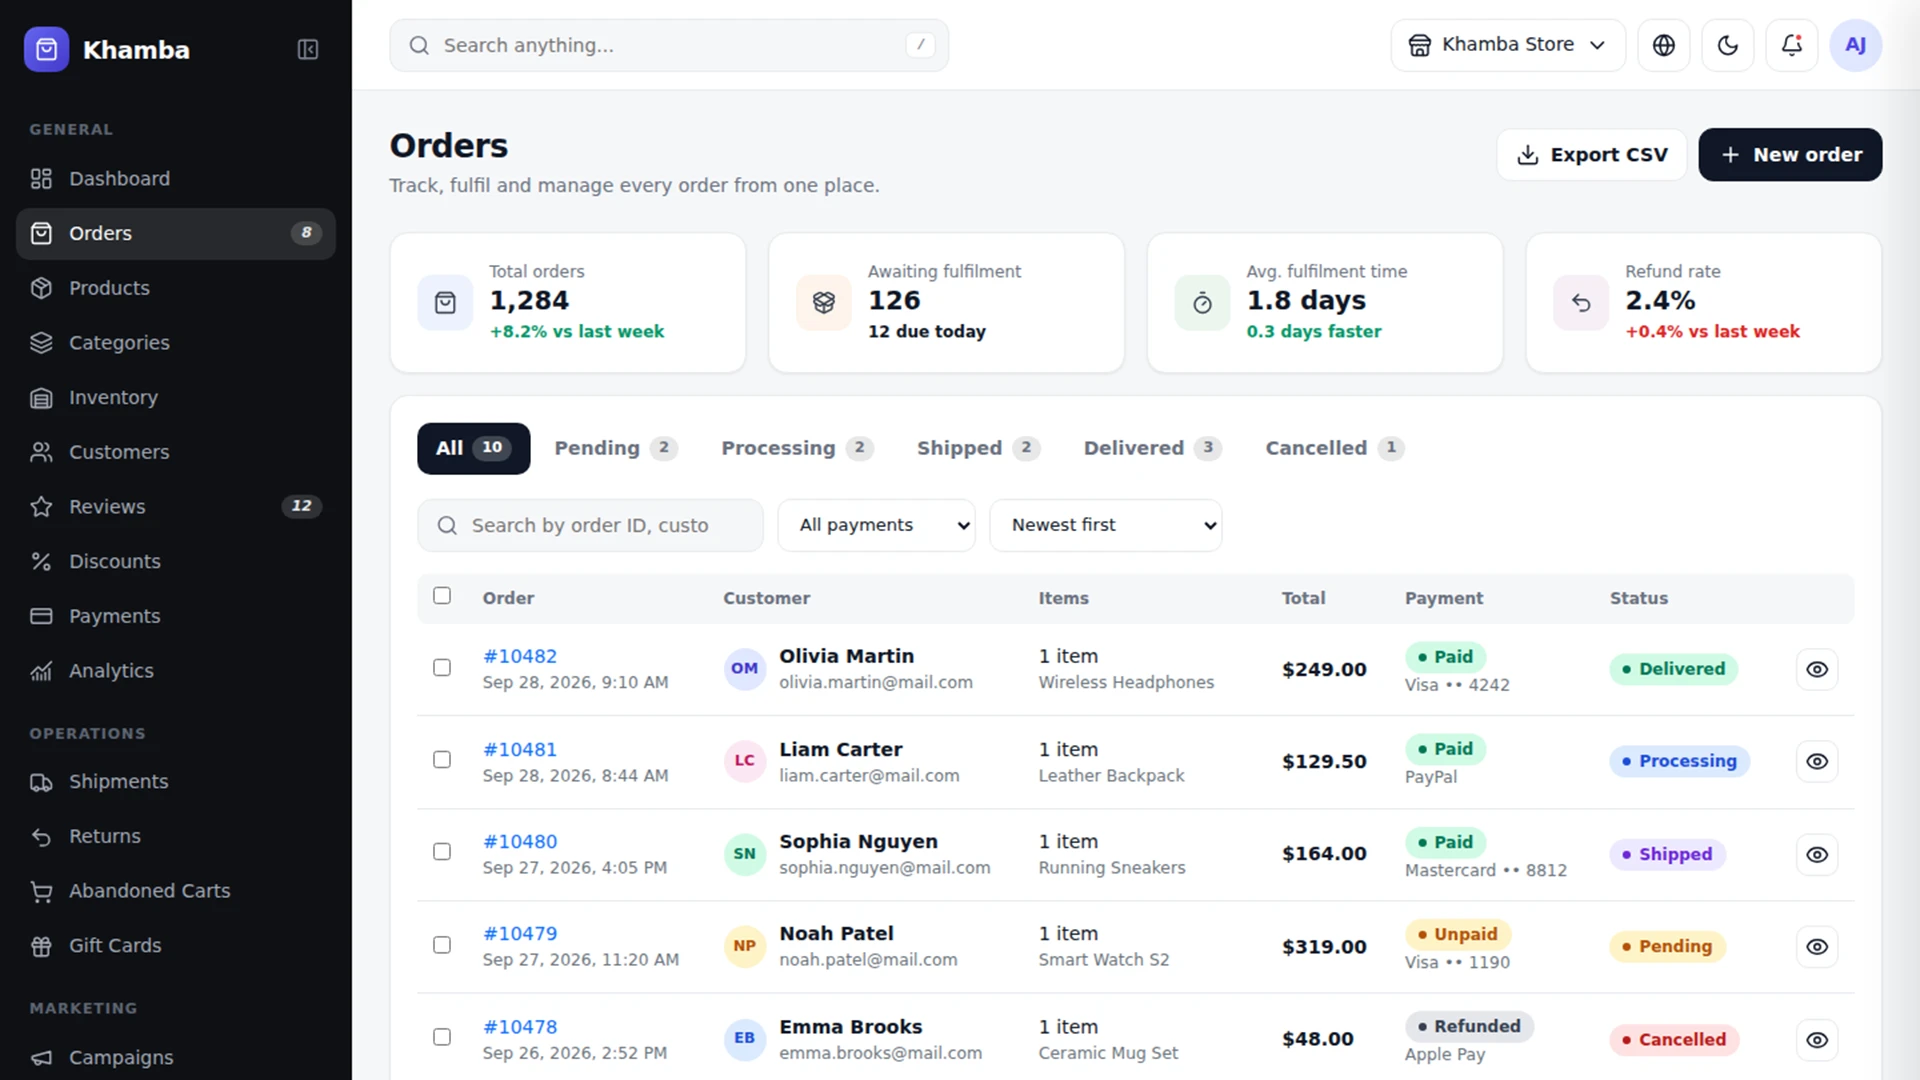Go to Products in sidebar
This screenshot has width=1920, height=1080.
click(176, 288)
